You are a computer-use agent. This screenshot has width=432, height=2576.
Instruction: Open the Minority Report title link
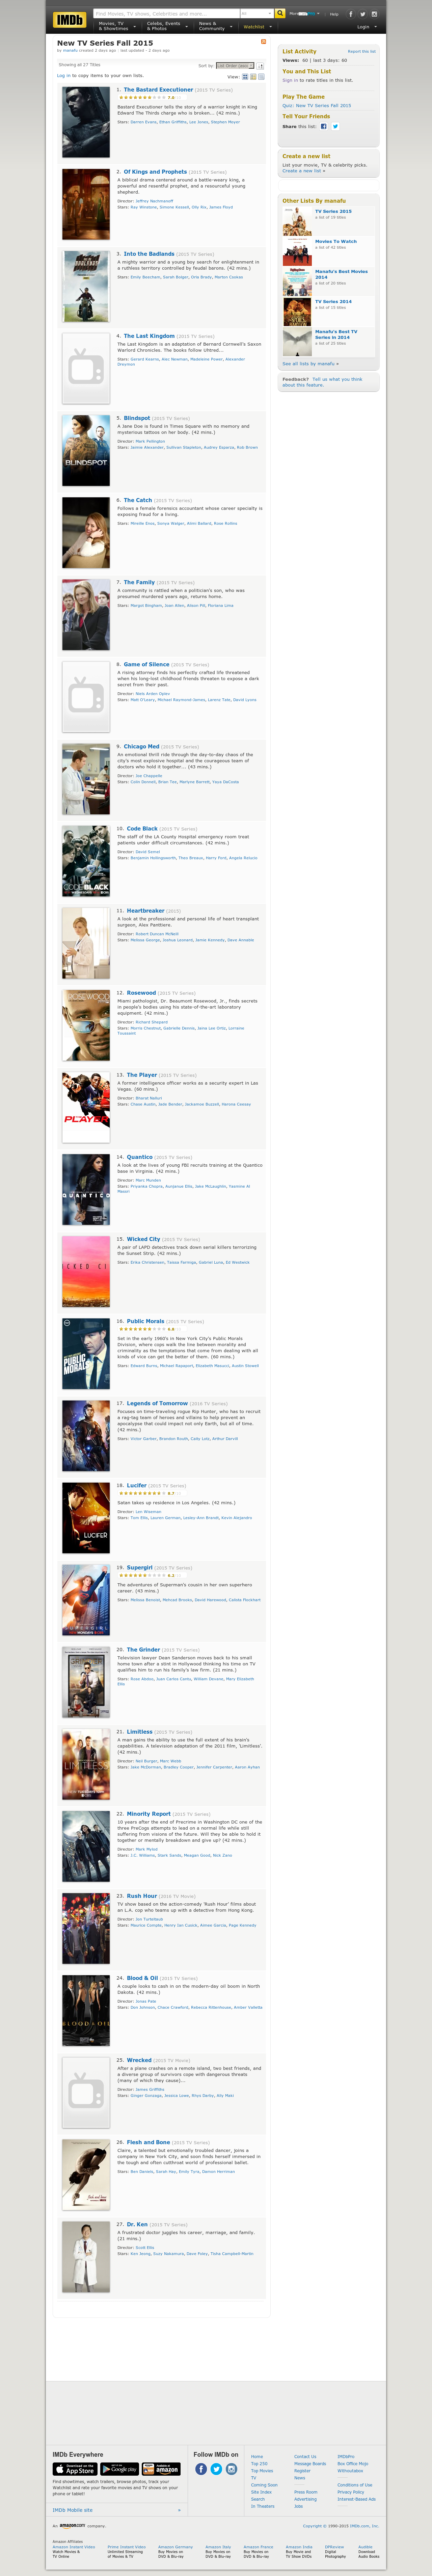[148, 1814]
